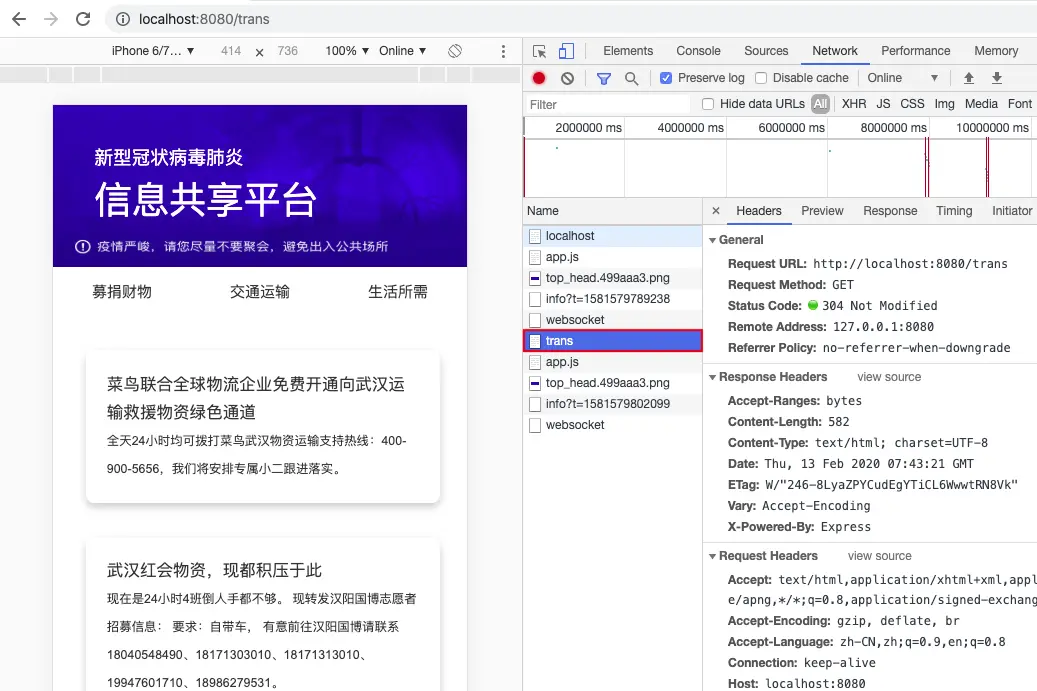
Task: Open the 菜鸟联合全球物流企业 news card
Action: [263, 427]
